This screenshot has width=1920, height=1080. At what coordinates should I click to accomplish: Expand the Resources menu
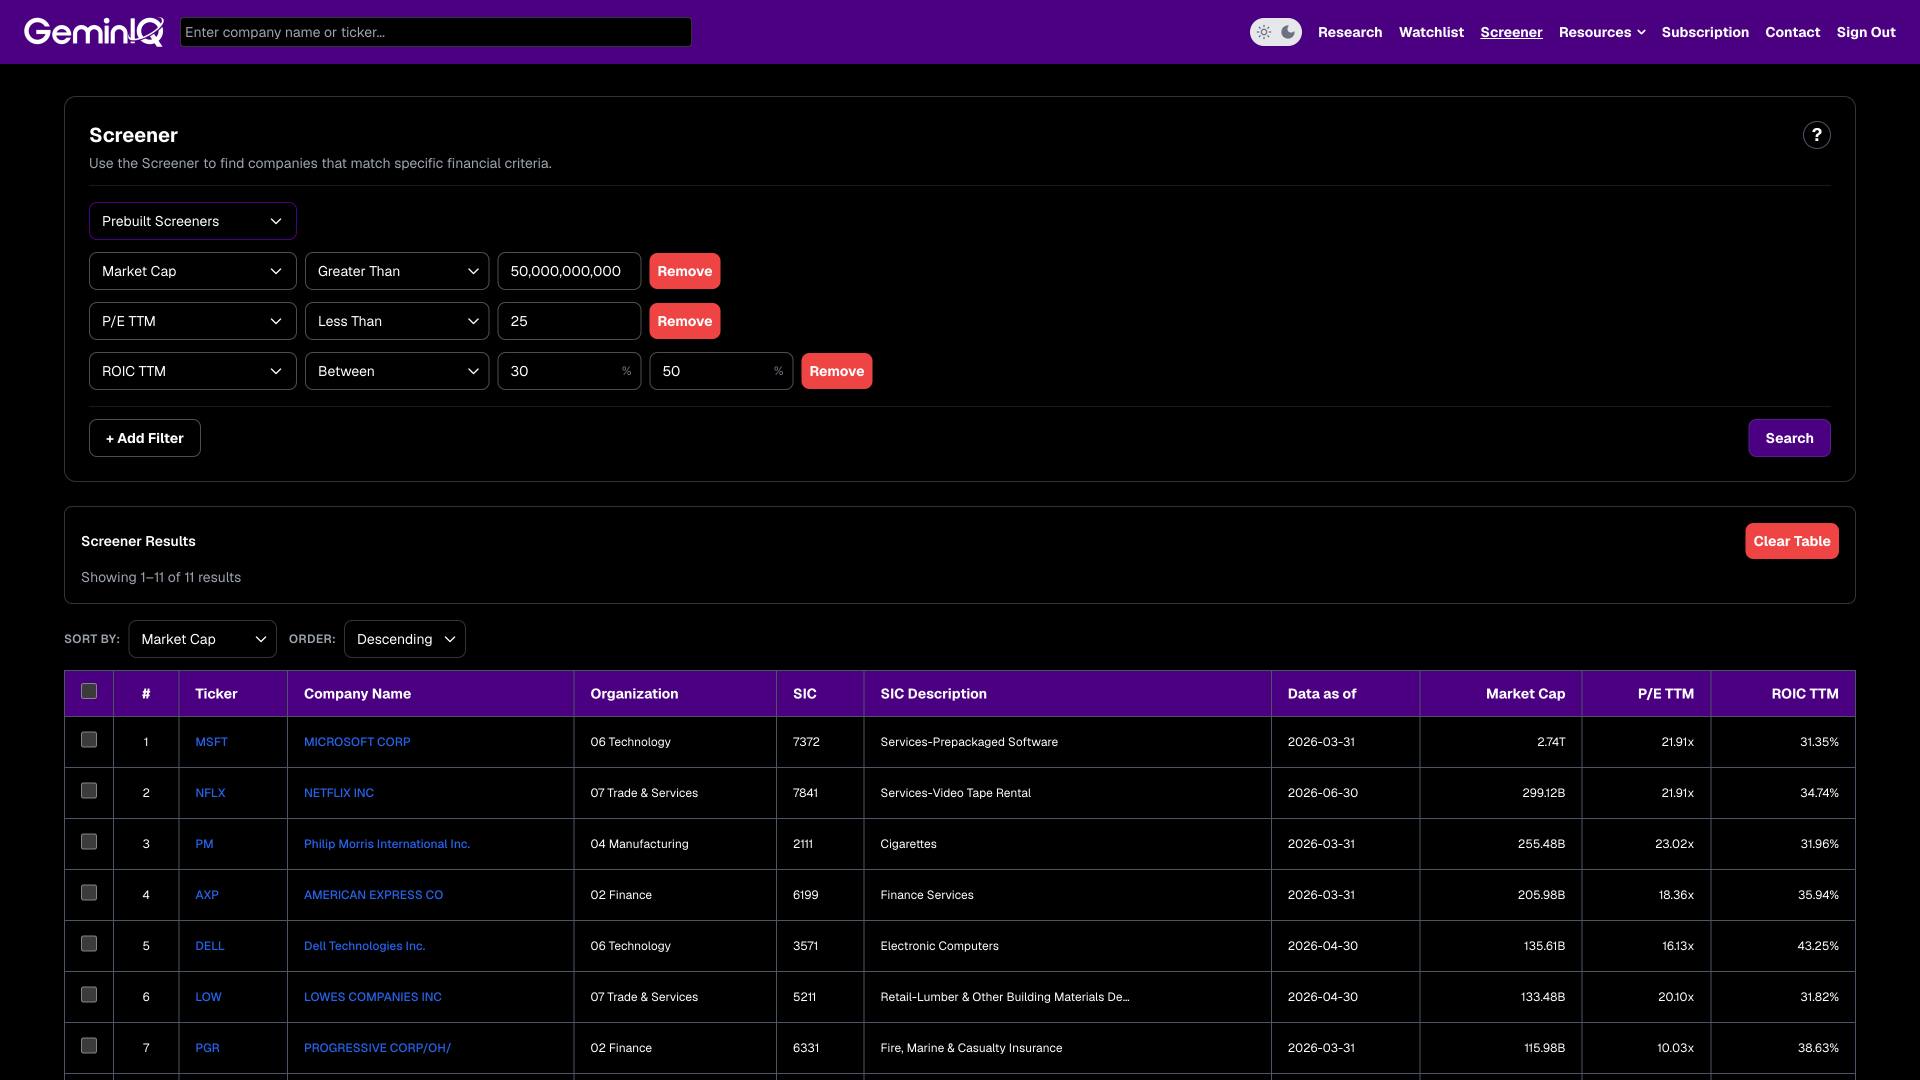pos(1602,32)
